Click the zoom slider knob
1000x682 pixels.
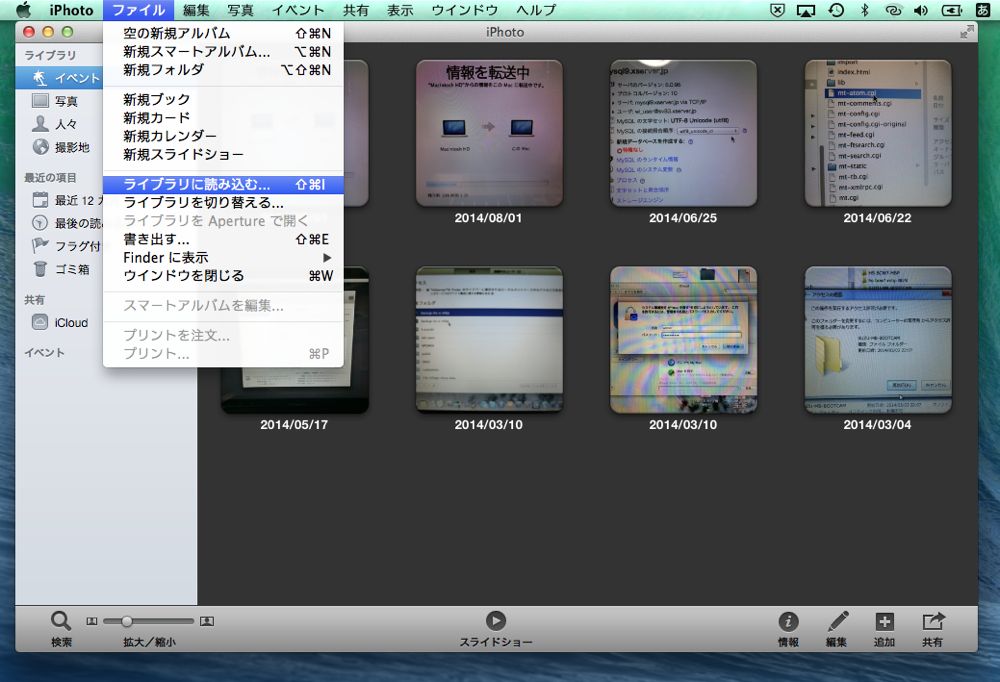pos(127,621)
